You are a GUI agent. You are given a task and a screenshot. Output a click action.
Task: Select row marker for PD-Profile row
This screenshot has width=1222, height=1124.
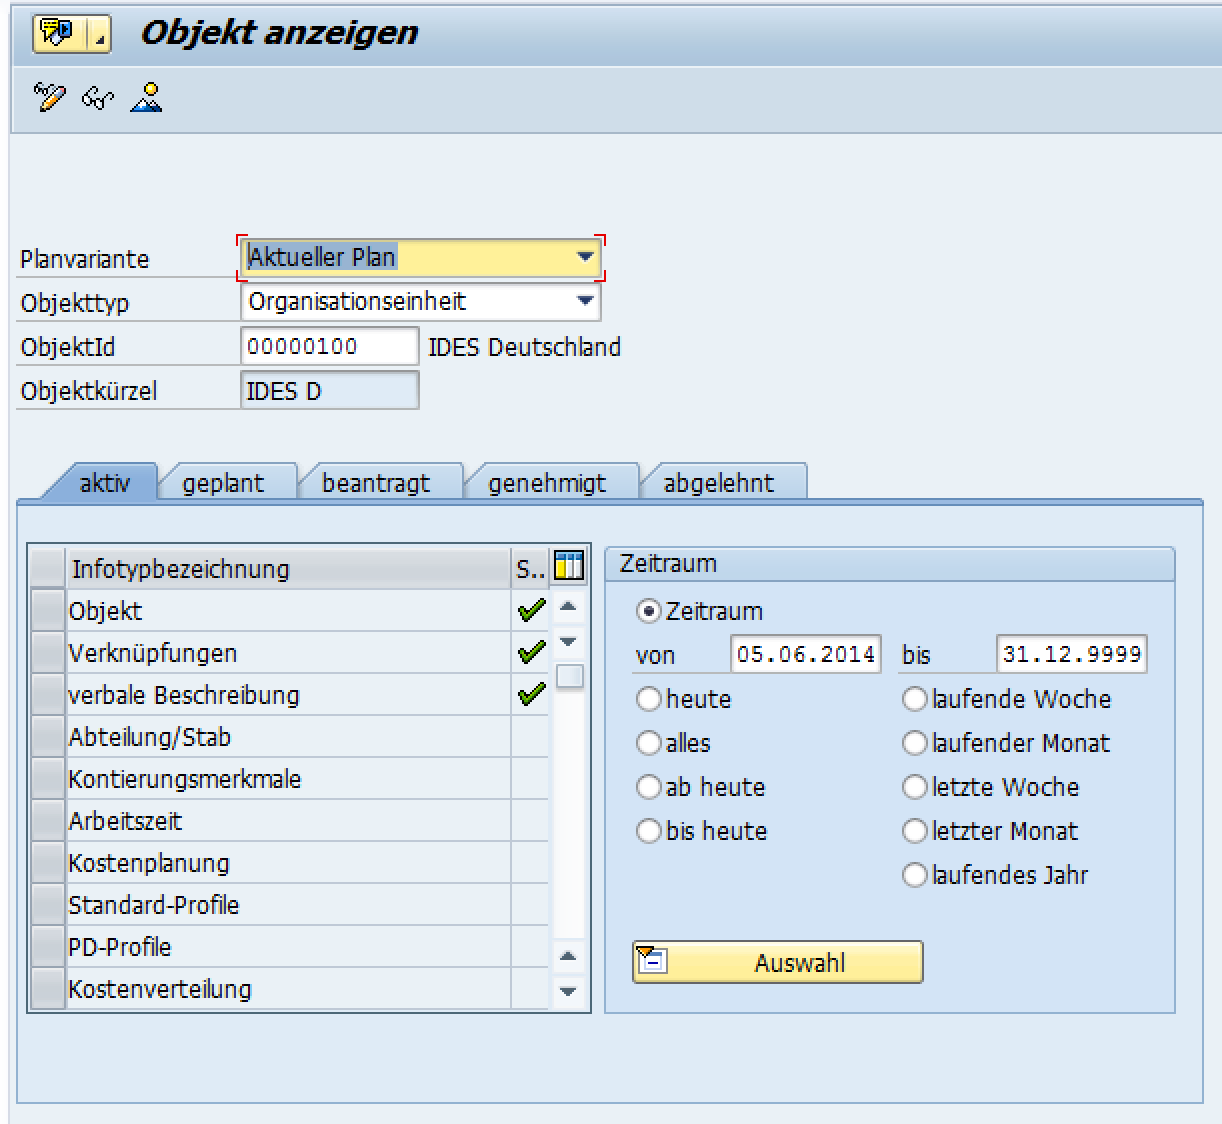47,946
